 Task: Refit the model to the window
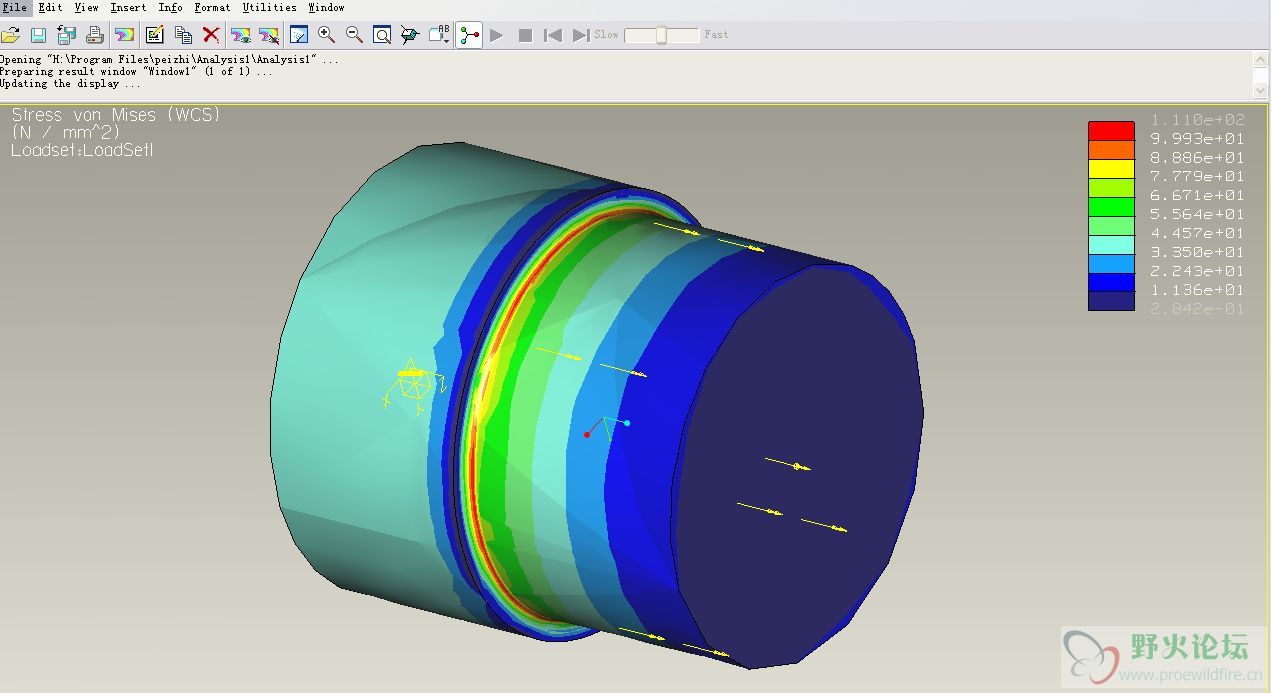tap(382, 35)
